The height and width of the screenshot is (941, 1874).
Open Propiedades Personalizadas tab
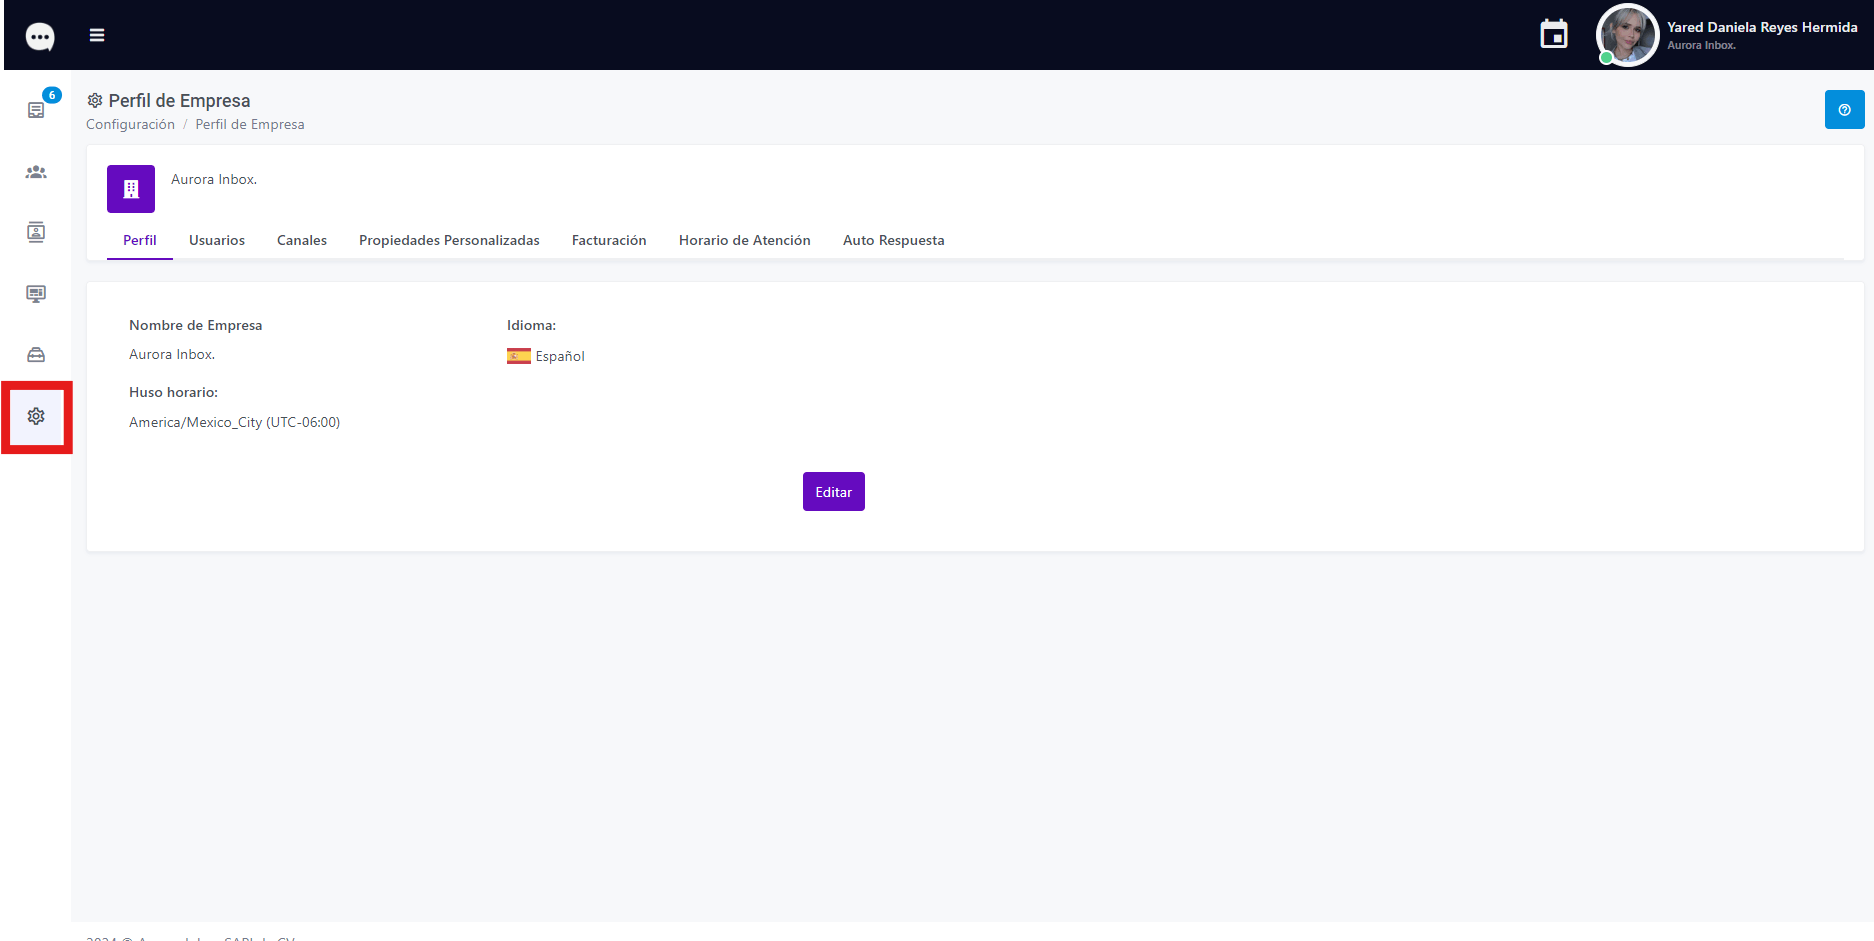pos(449,240)
